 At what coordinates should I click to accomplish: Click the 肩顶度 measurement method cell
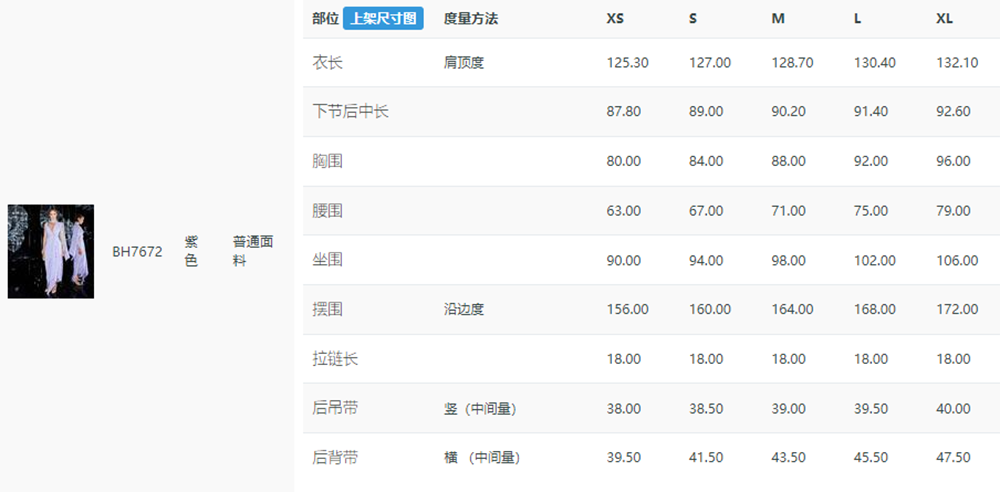pos(464,63)
